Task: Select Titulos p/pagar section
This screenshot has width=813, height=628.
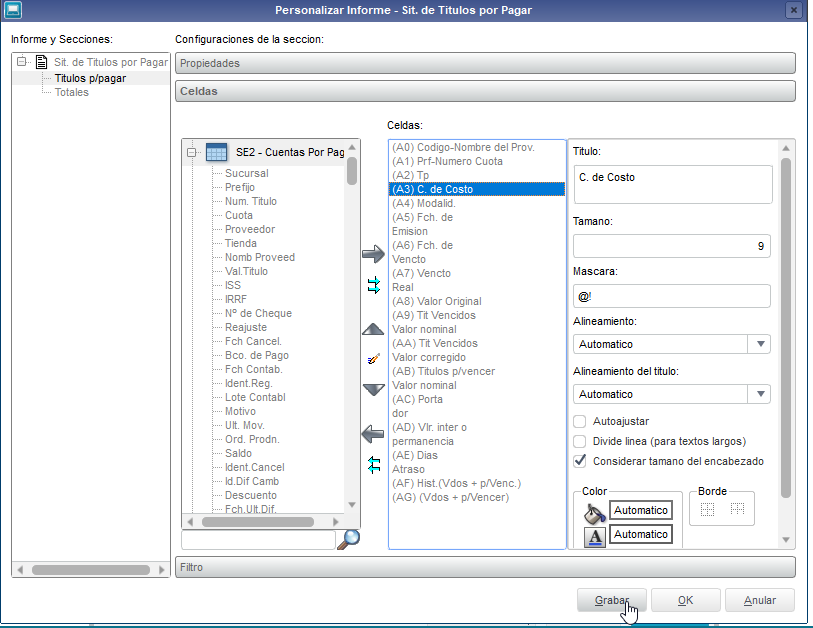Action: (x=90, y=78)
